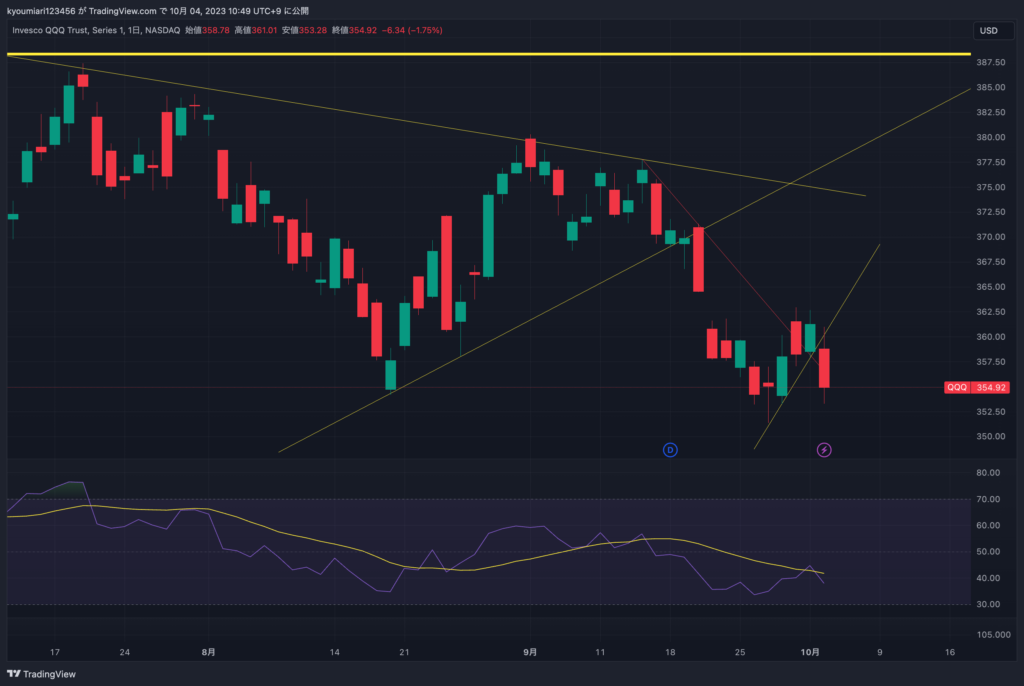Click the 385.00 price axis label

point(991,87)
